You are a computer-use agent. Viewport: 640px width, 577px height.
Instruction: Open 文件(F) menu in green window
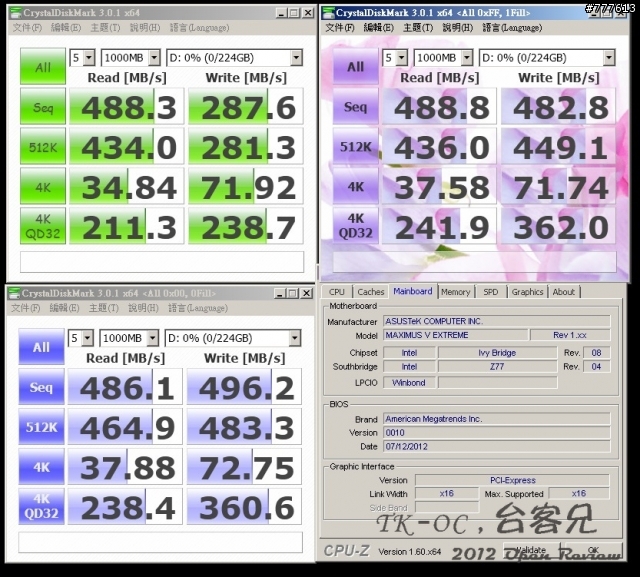pyautogui.click(x=27, y=28)
